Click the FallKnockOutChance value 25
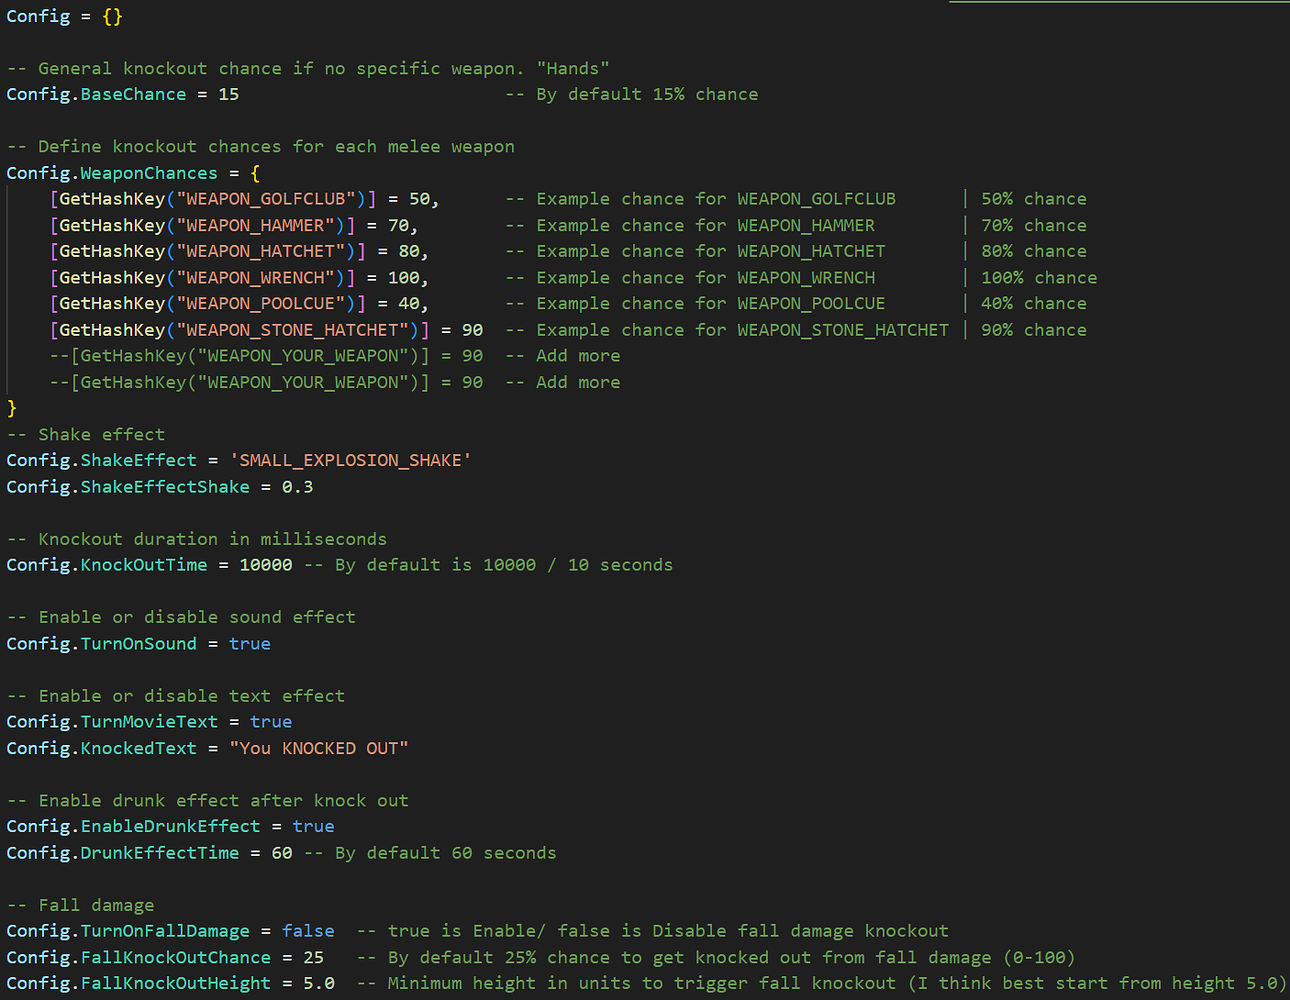1290x1000 pixels. [x=314, y=956]
